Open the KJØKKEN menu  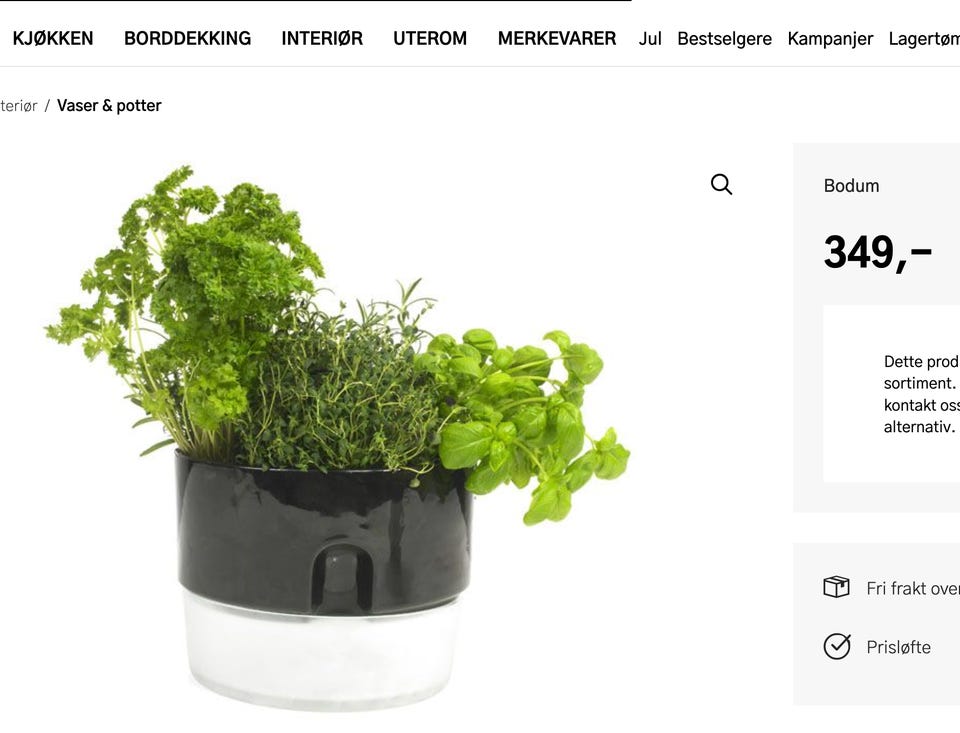53,39
